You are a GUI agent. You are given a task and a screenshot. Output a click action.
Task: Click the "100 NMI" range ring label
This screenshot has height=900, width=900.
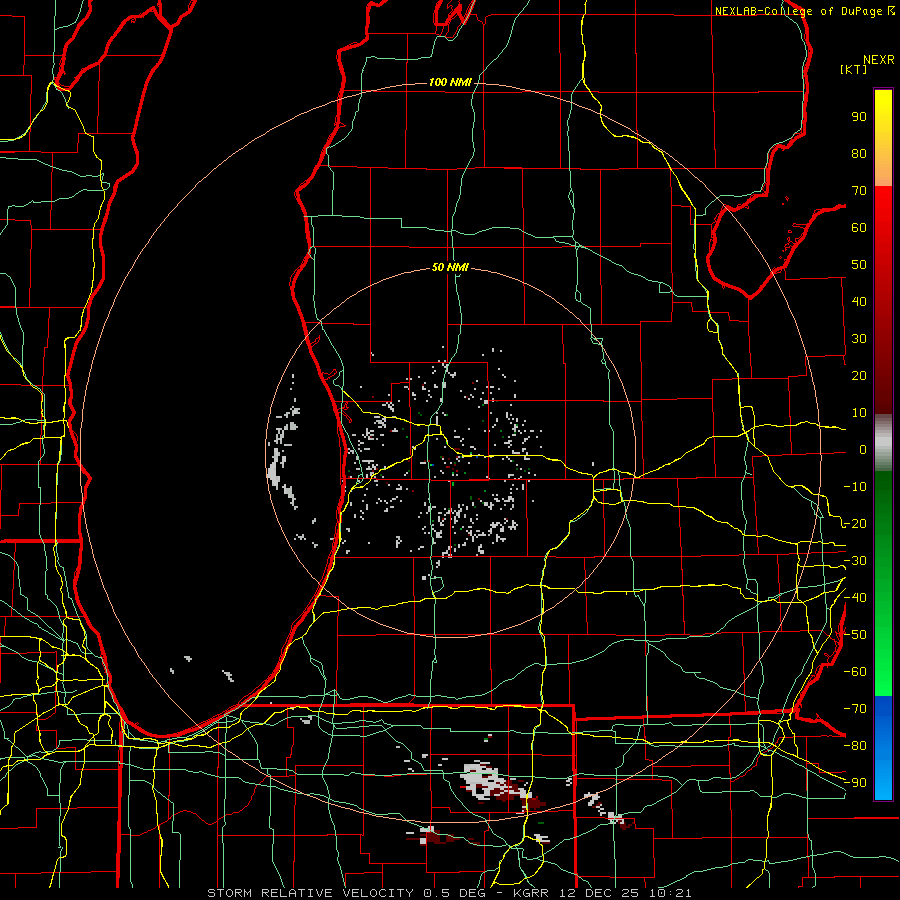[450, 82]
